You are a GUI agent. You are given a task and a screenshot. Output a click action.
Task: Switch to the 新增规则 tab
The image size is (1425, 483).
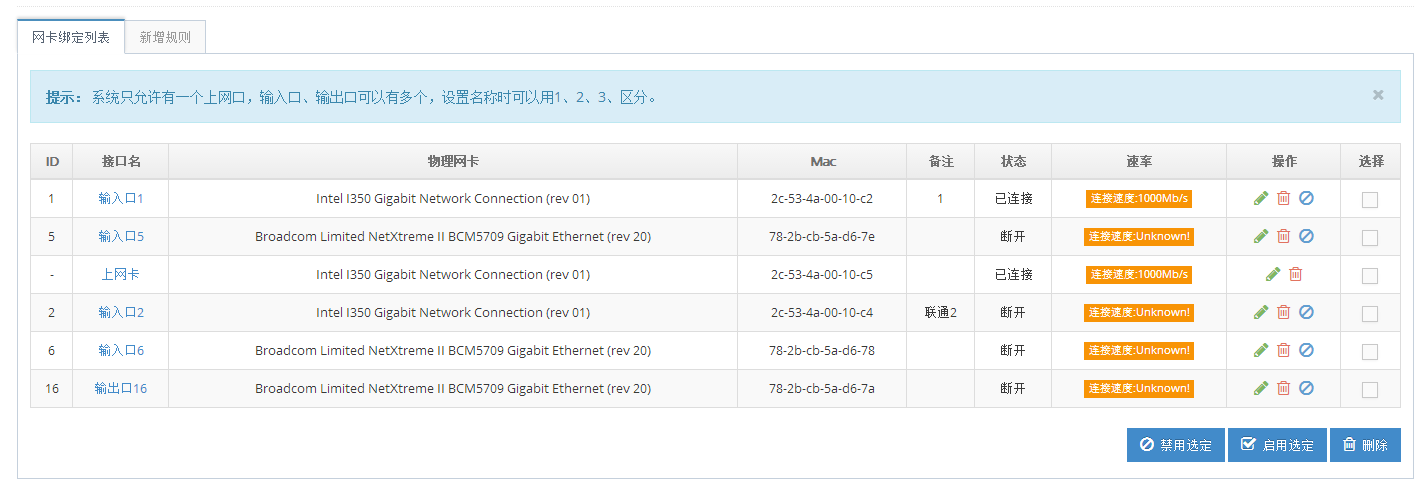[165, 37]
